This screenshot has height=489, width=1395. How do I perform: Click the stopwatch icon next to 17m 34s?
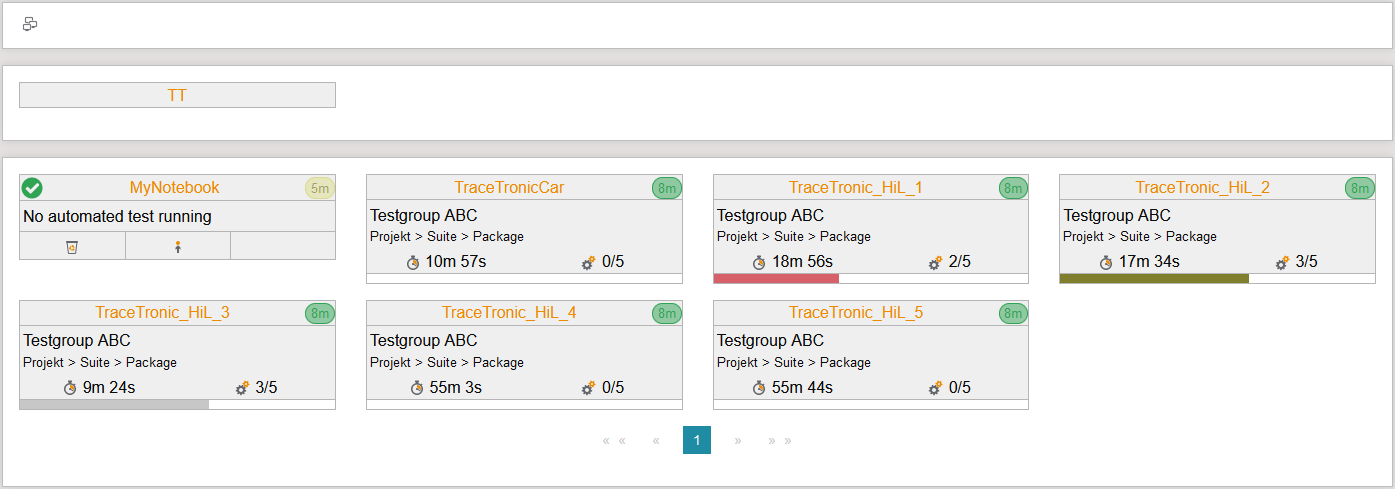(x=1106, y=263)
